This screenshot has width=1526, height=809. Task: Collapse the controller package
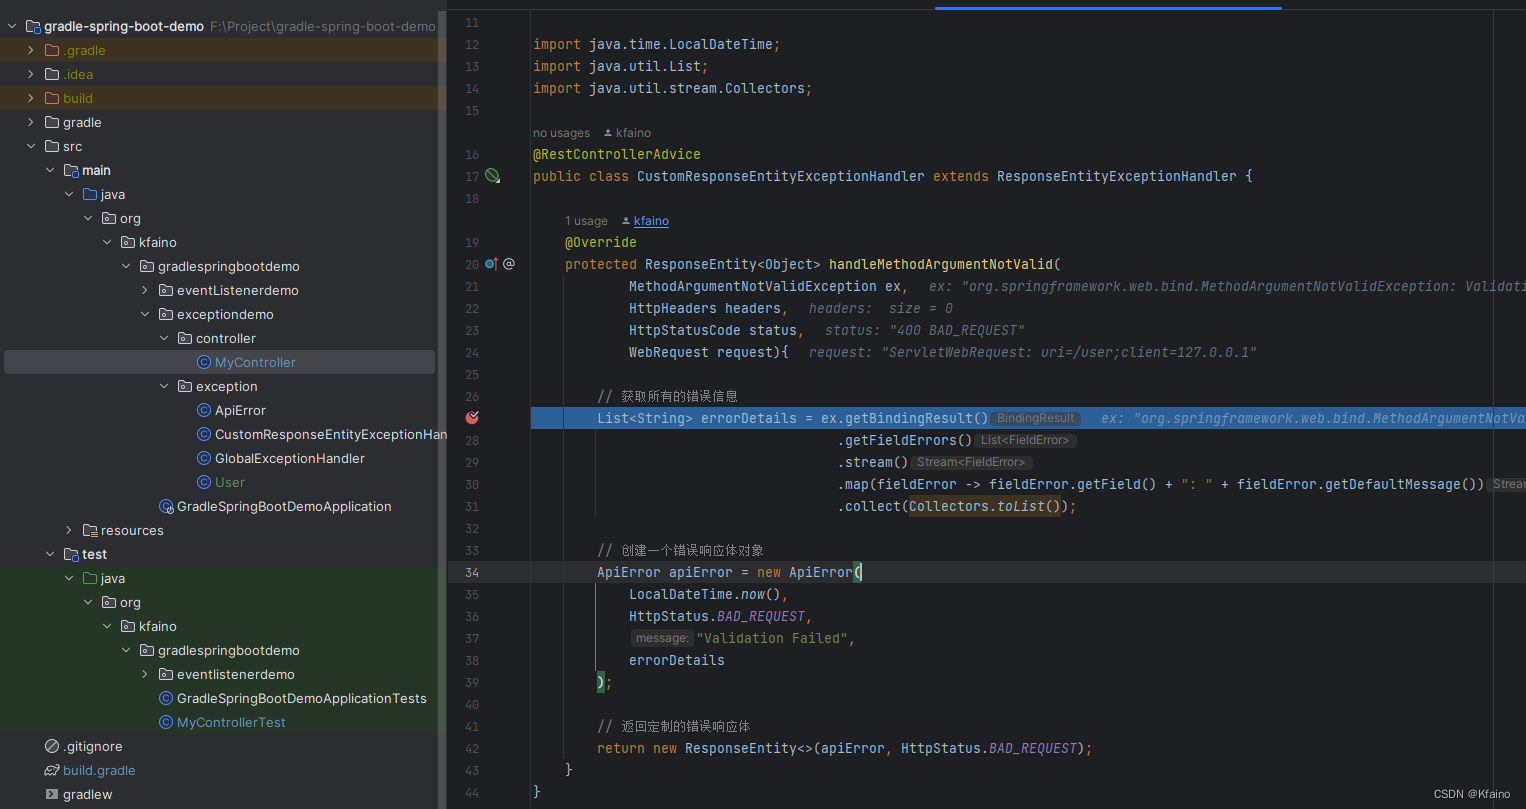pos(164,338)
